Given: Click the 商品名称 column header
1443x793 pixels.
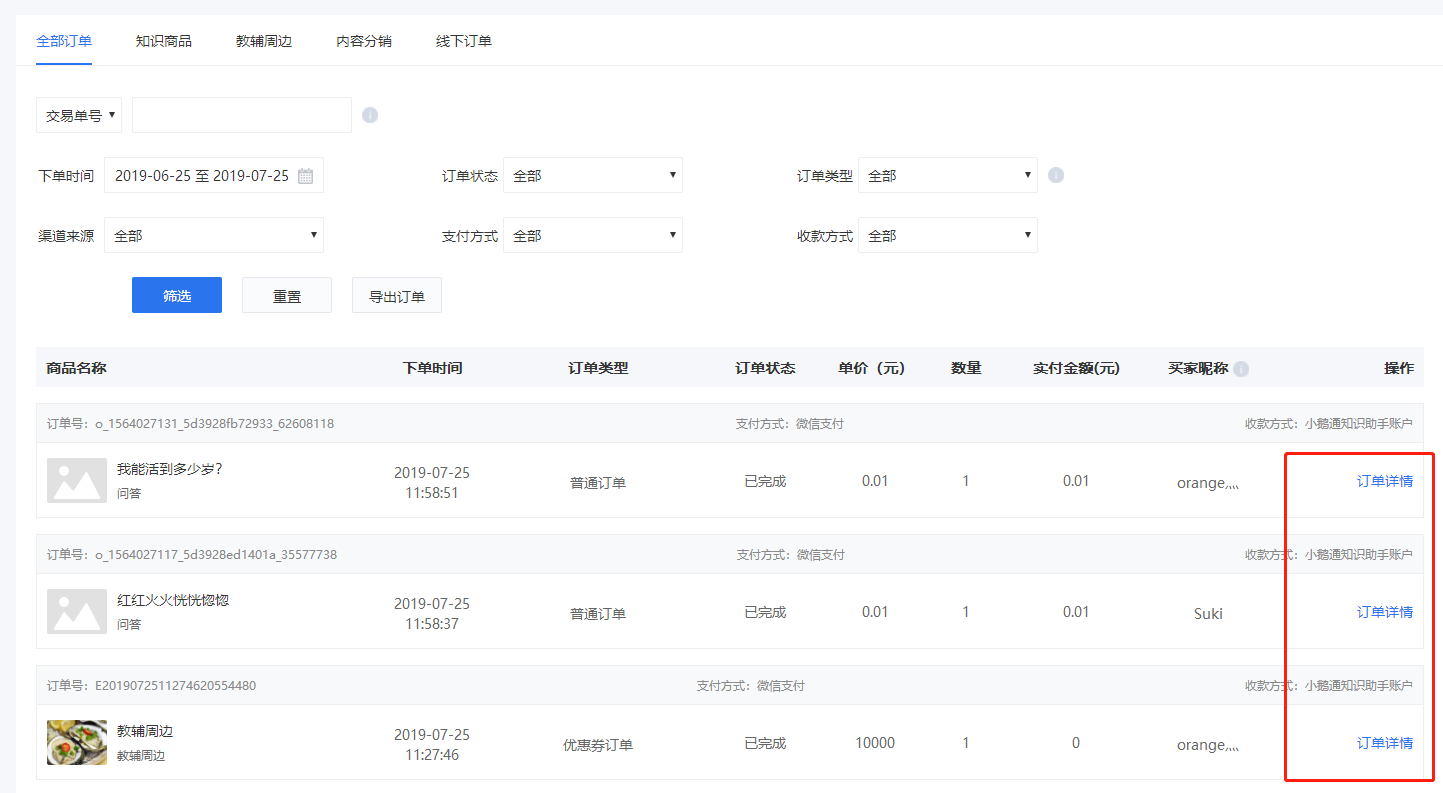Looking at the screenshot, I should [76, 368].
